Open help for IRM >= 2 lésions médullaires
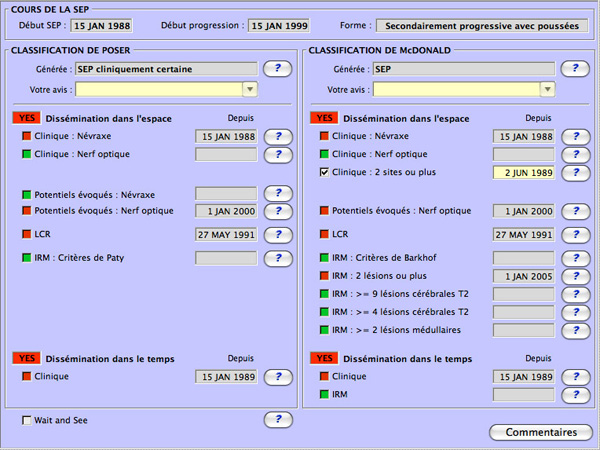Viewport: 600px width, 450px height. point(576,330)
